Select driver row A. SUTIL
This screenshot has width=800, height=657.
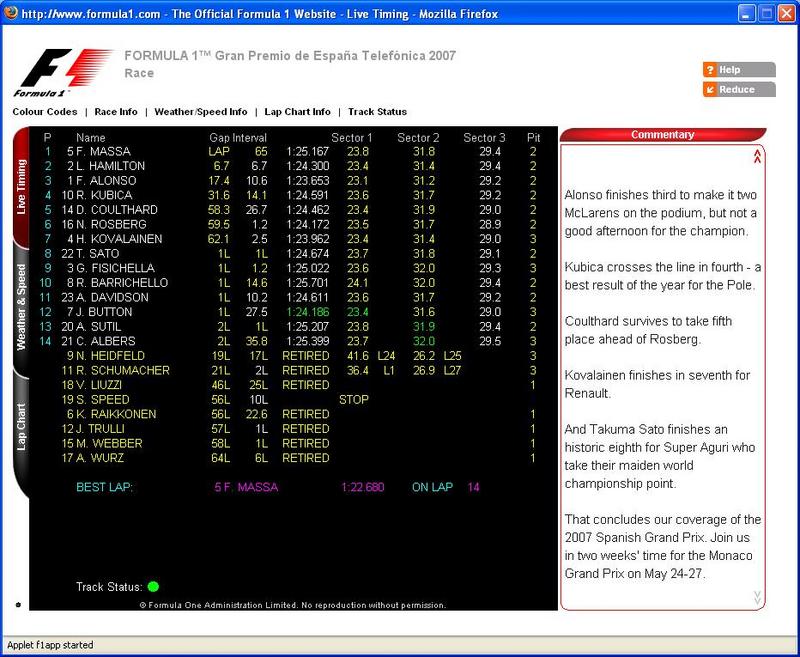(291, 326)
